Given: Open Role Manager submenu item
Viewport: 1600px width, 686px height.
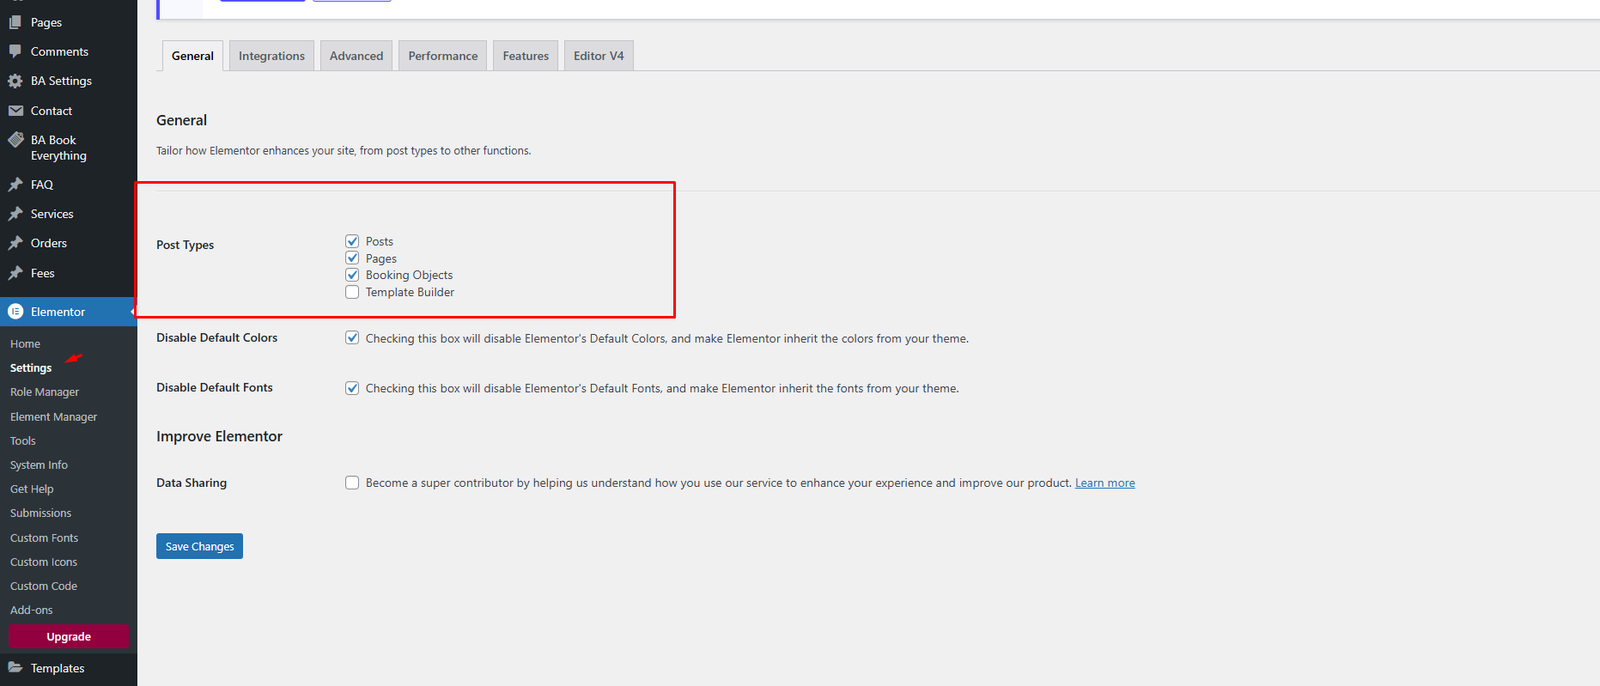Looking at the screenshot, I should coord(44,392).
